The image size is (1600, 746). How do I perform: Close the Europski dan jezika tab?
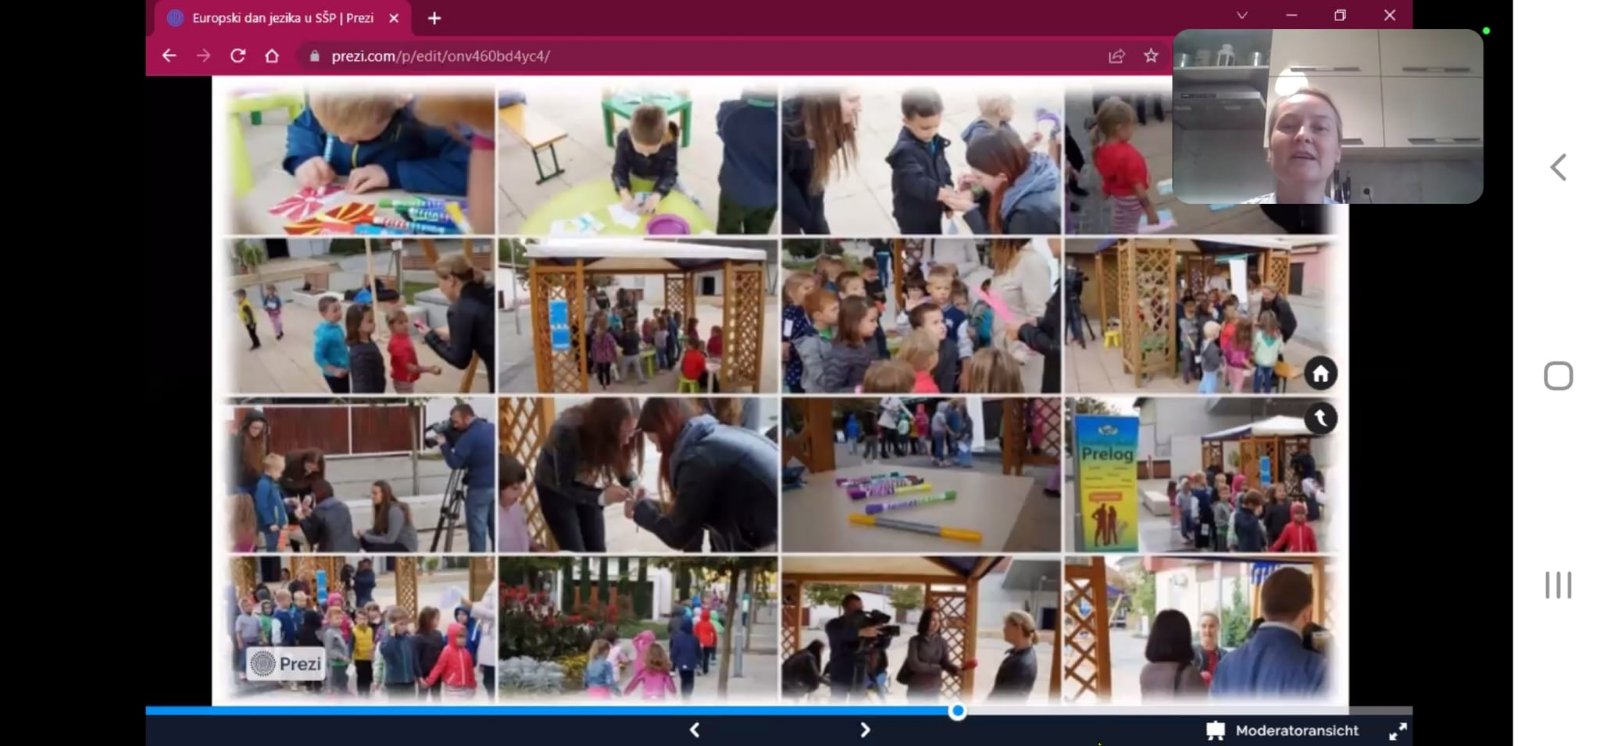(x=393, y=18)
